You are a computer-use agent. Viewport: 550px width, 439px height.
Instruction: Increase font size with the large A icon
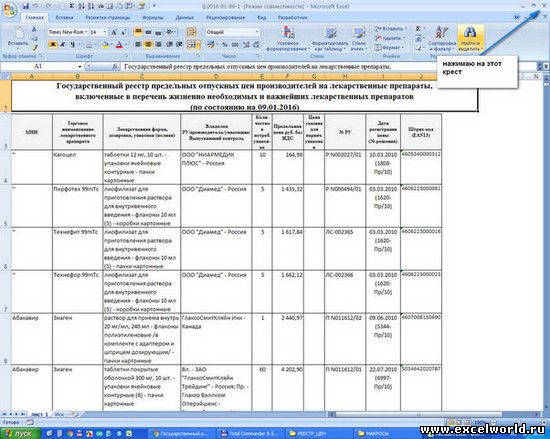[x=114, y=32]
